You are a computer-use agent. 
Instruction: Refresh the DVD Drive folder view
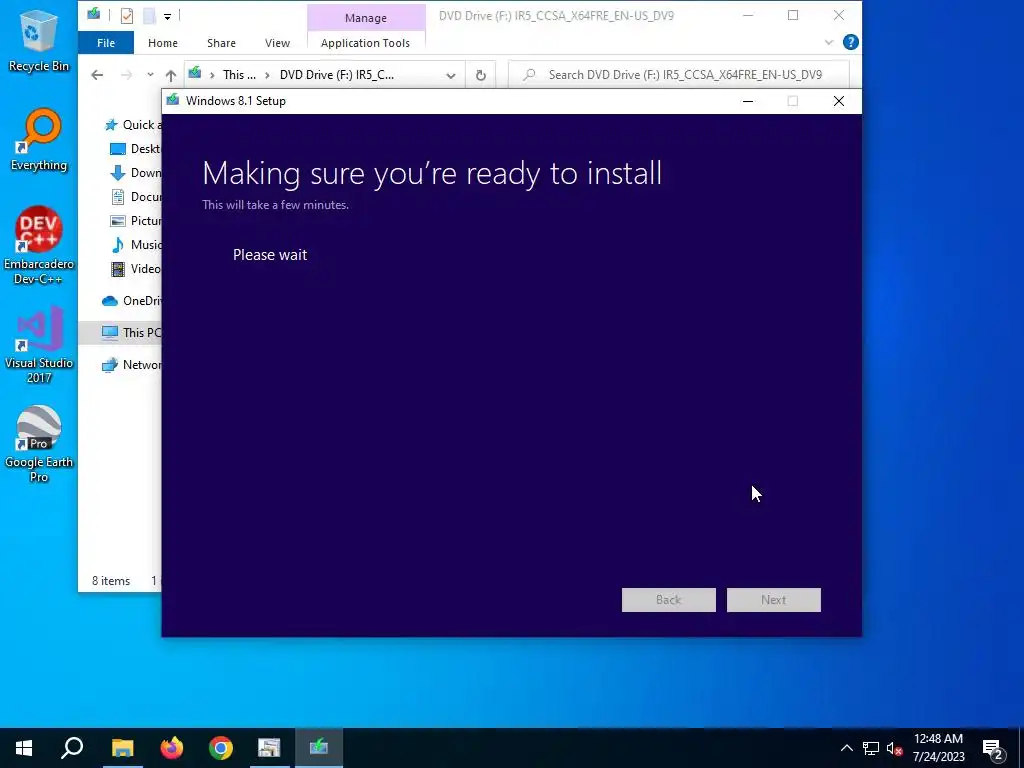pyautogui.click(x=481, y=75)
